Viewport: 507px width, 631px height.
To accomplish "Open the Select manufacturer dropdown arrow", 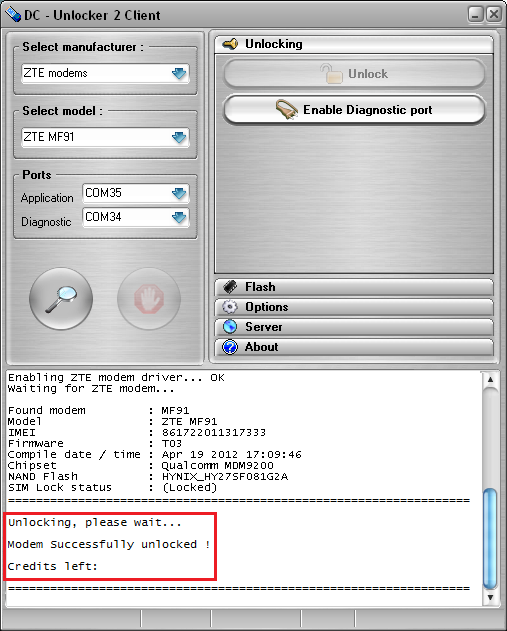I will coord(179,73).
